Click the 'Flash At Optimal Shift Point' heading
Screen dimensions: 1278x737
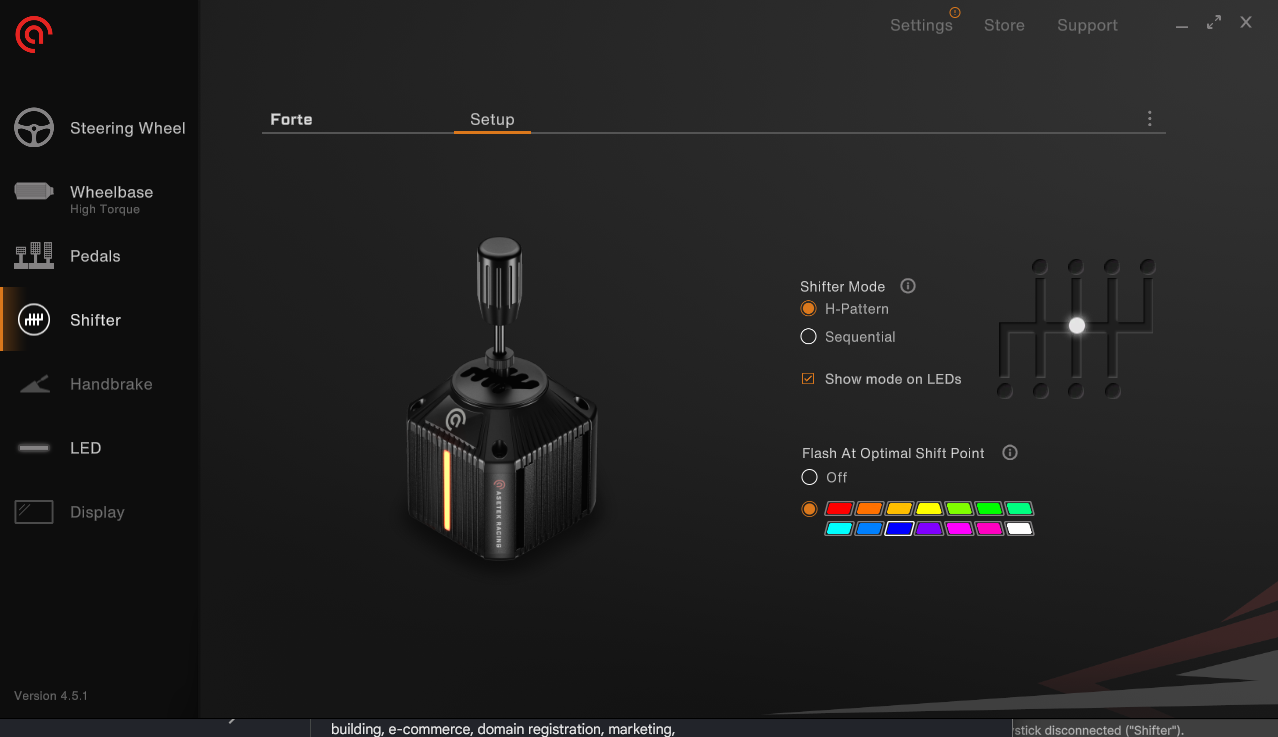click(x=893, y=453)
